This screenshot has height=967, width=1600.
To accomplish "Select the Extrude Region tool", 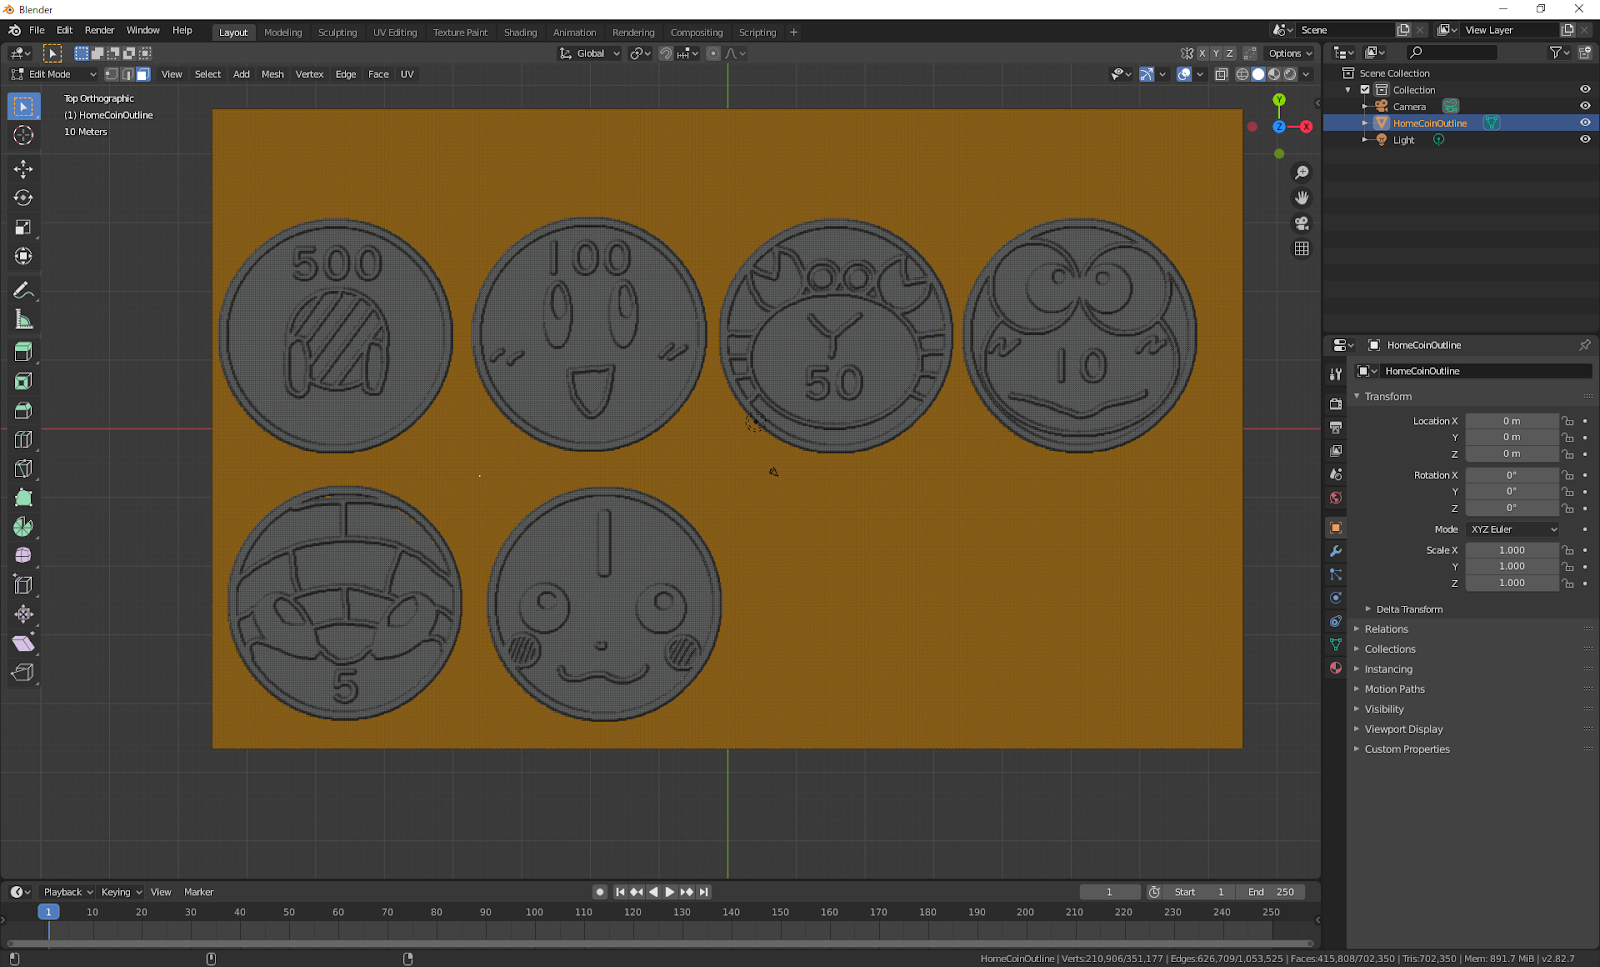I will (x=23, y=352).
